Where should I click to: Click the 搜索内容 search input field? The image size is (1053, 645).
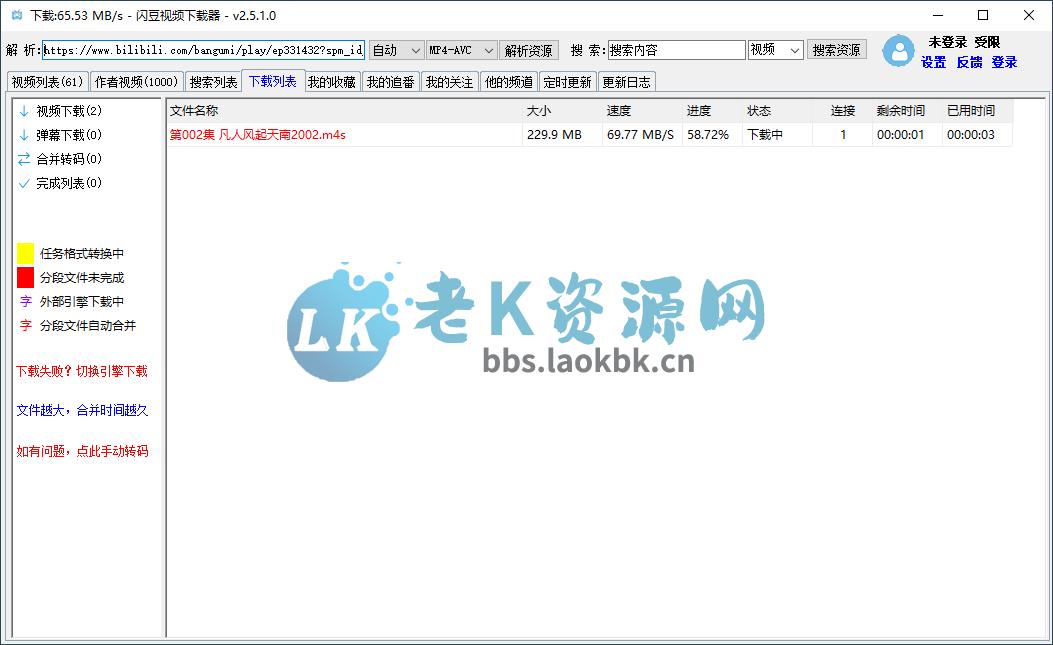[x=676, y=50]
